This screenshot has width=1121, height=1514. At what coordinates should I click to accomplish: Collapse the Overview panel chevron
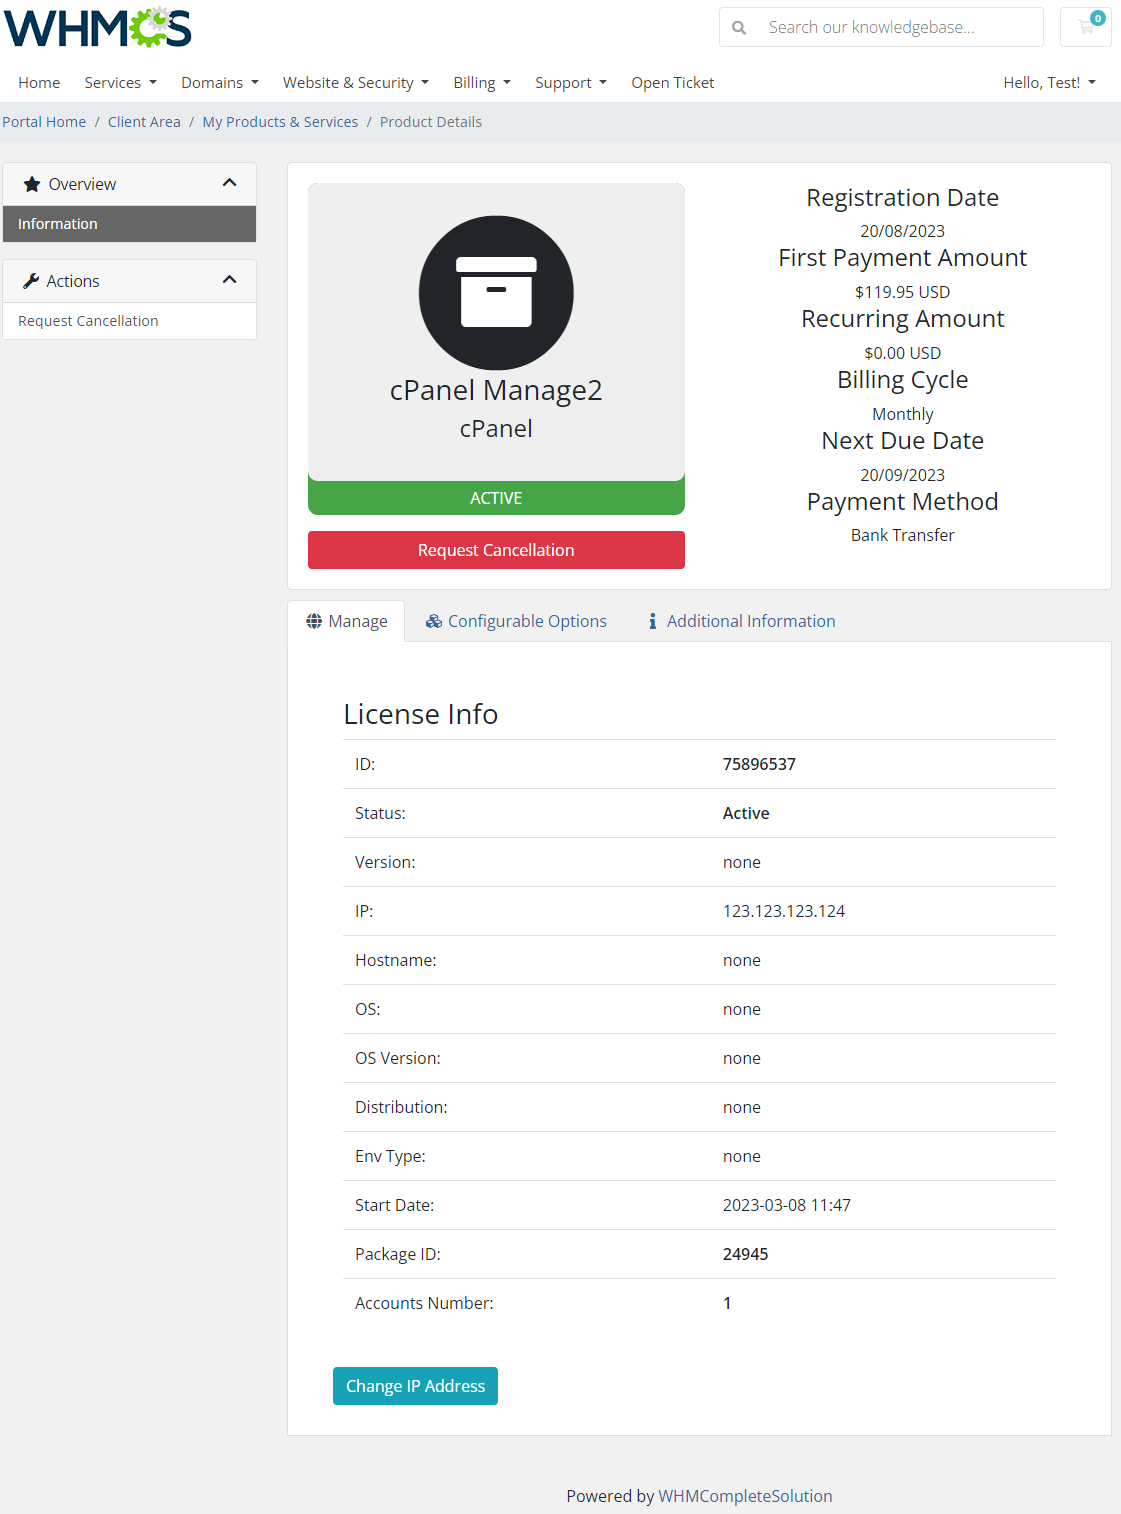pos(229,183)
